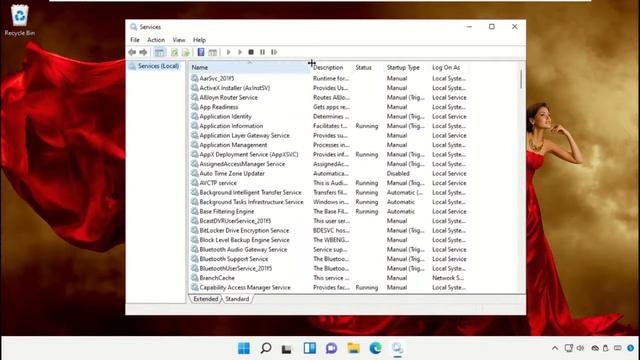Open the Recycle Bin desktop icon
The height and width of the screenshot is (360, 640).
point(20,20)
